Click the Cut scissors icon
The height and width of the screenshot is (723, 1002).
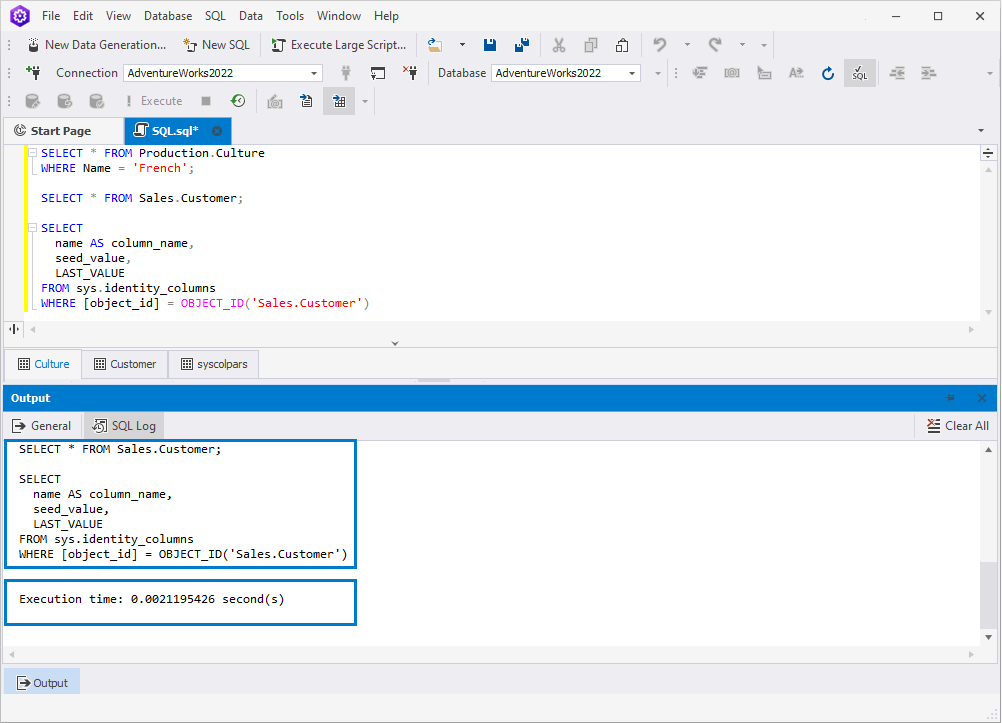(x=559, y=45)
